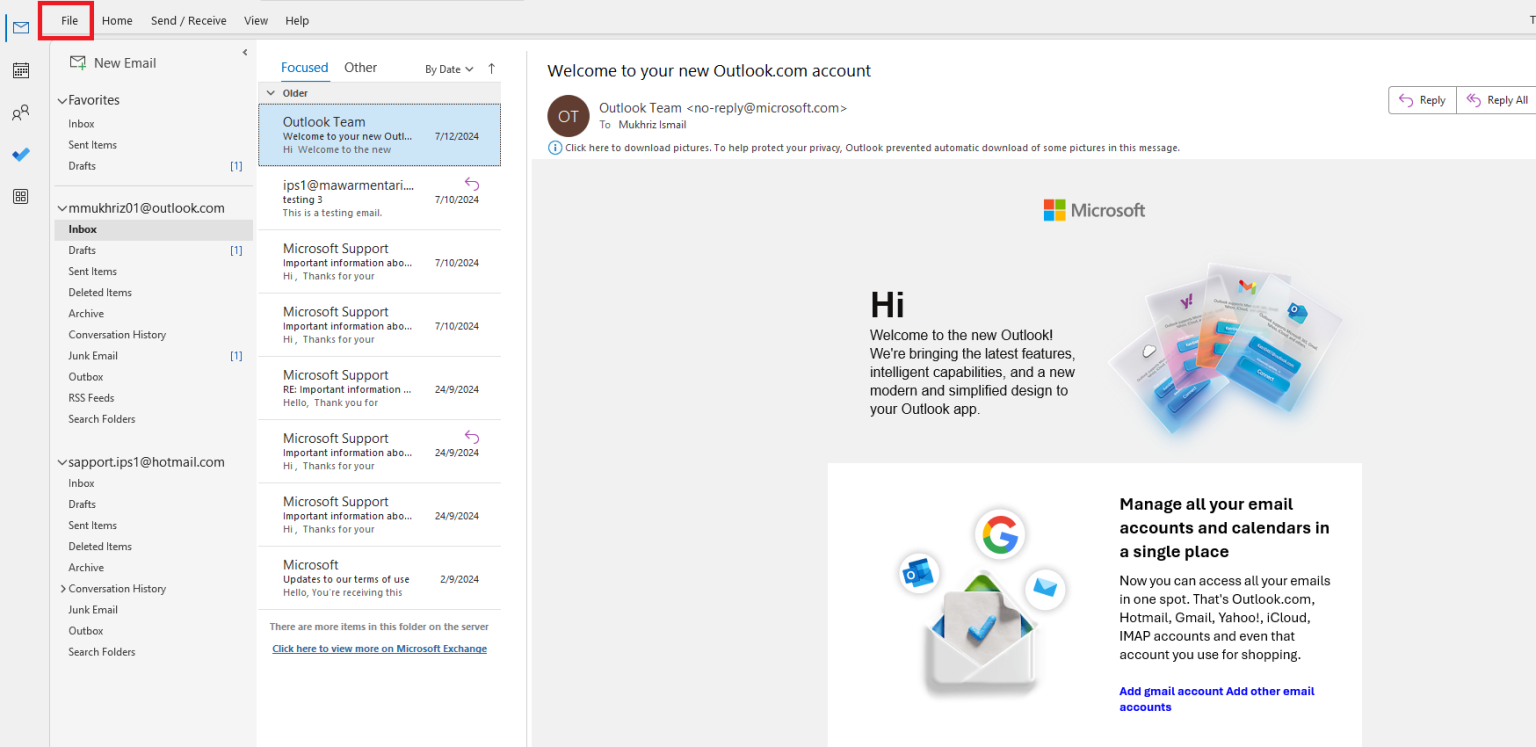Expand Conversation History under sapport.ips1@hotmail.com

point(63,588)
